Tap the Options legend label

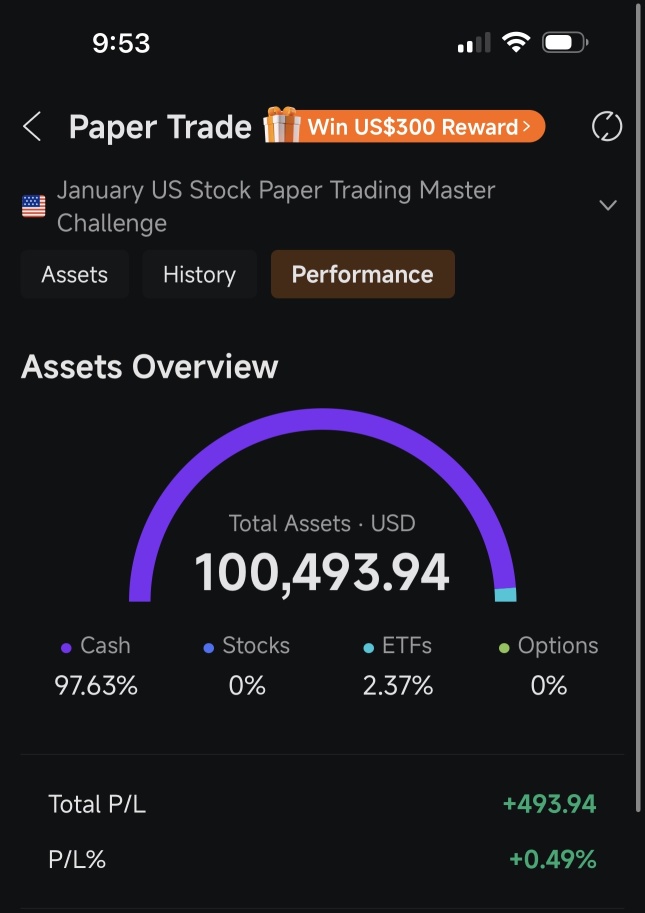(558, 645)
